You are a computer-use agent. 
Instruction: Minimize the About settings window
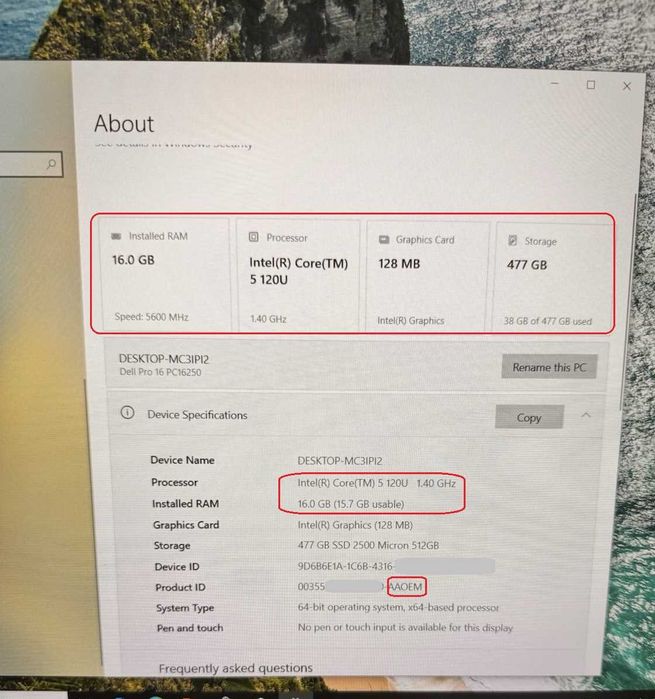(x=555, y=83)
